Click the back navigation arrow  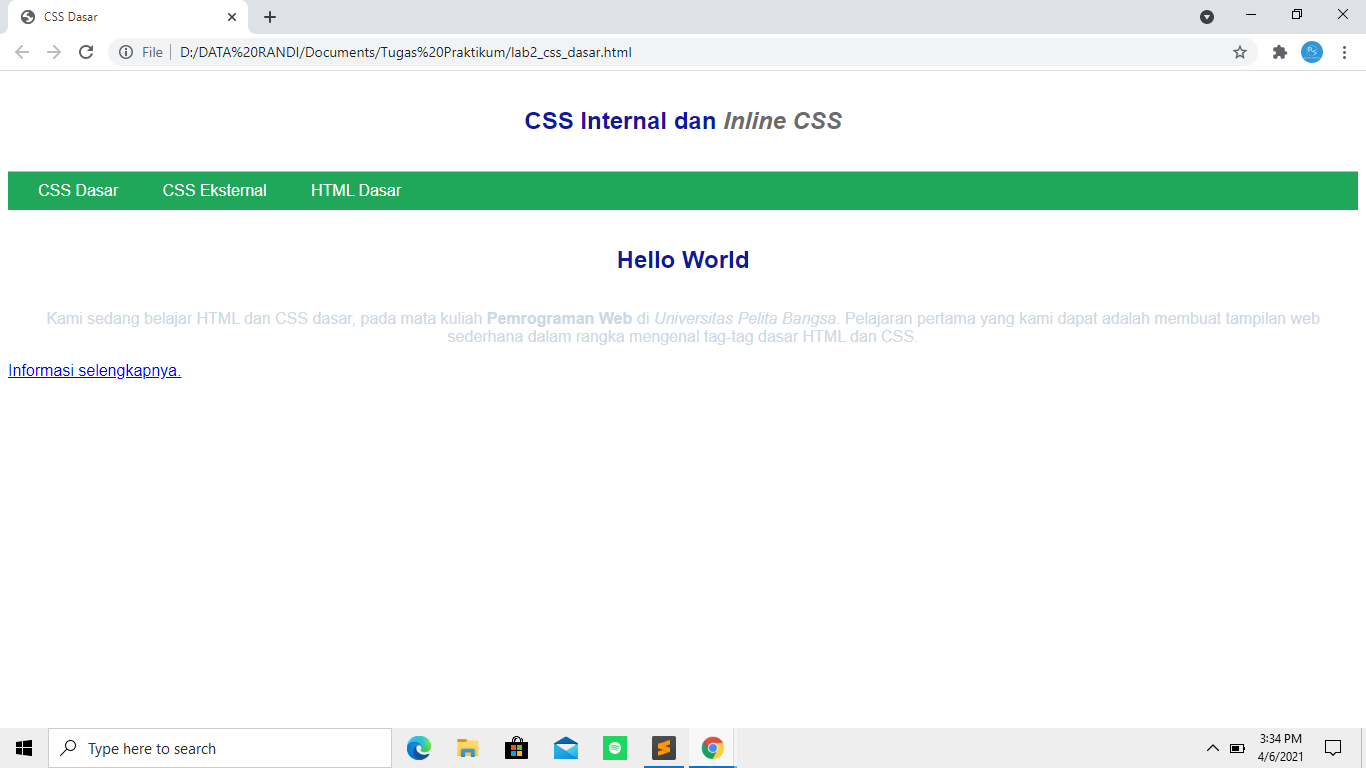click(21, 52)
